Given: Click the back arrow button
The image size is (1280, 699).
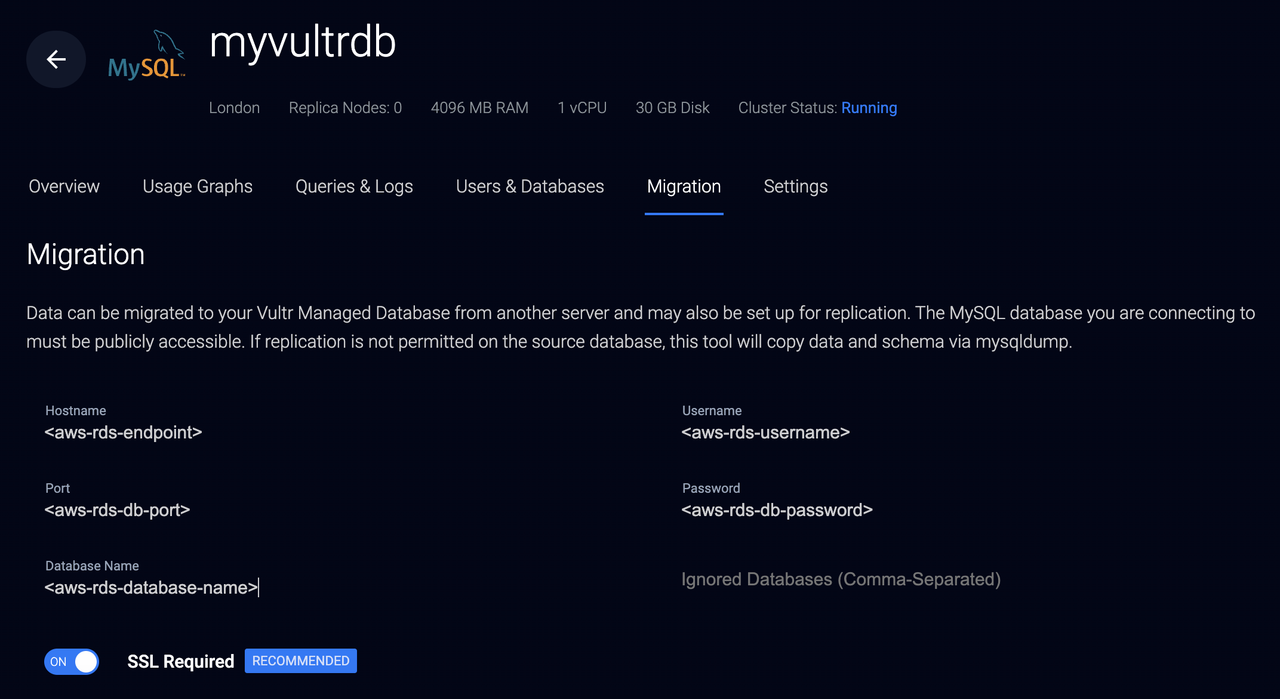Looking at the screenshot, I should [x=56, y=59].
